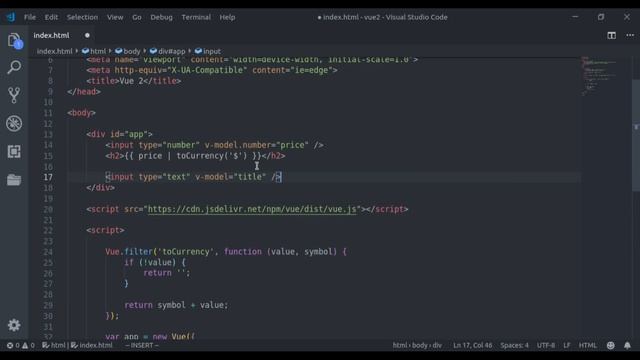
Task: Change encoding via UTF-8 status item
Action: click(x=546, y=345)
